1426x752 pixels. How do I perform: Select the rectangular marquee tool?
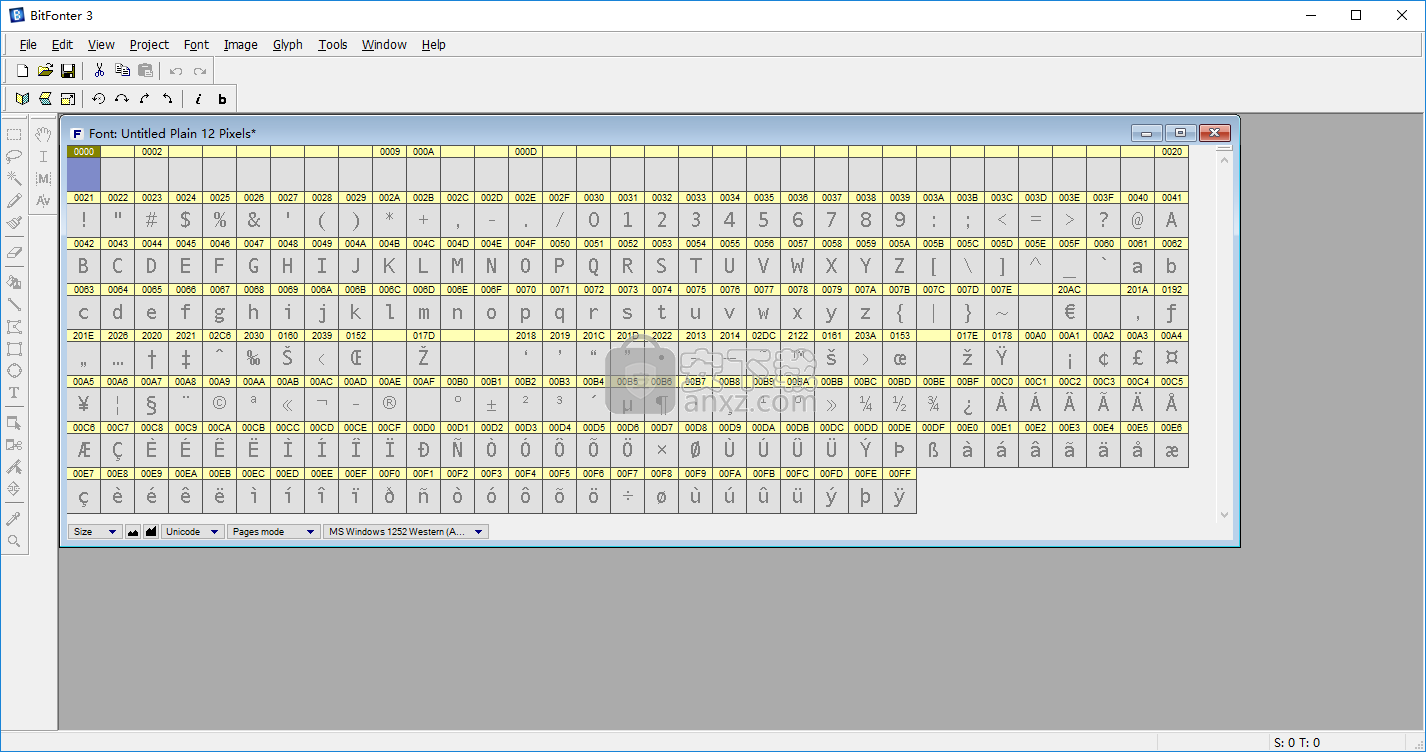14,134
